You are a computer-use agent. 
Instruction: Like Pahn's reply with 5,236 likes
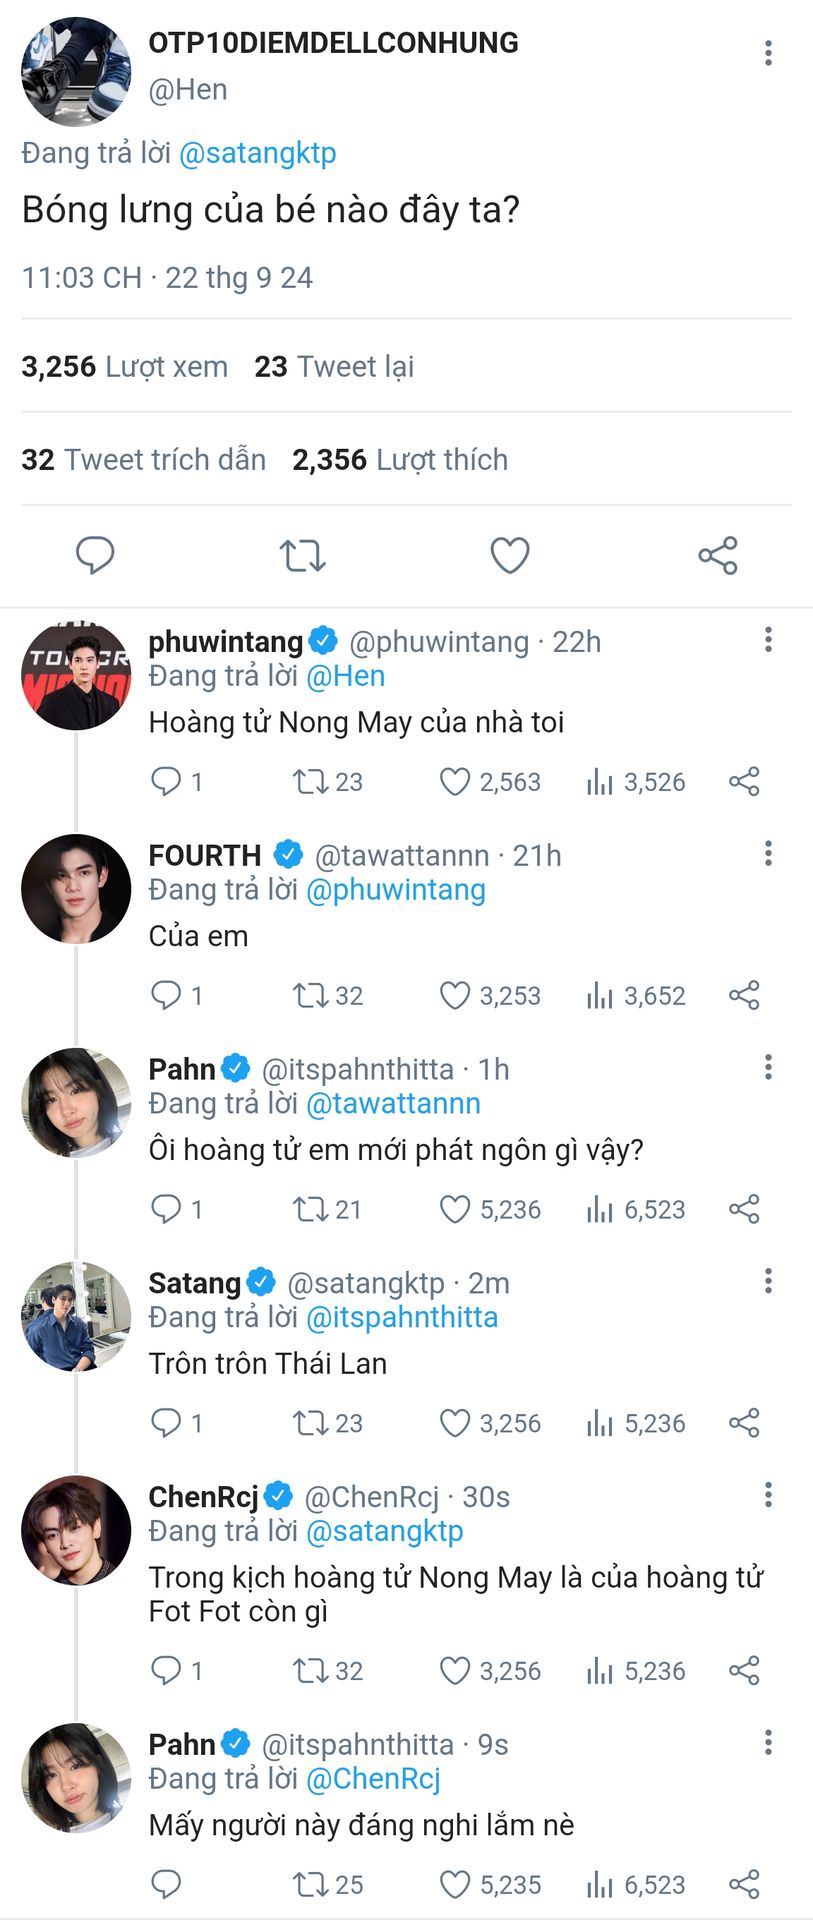point(455,1210)
